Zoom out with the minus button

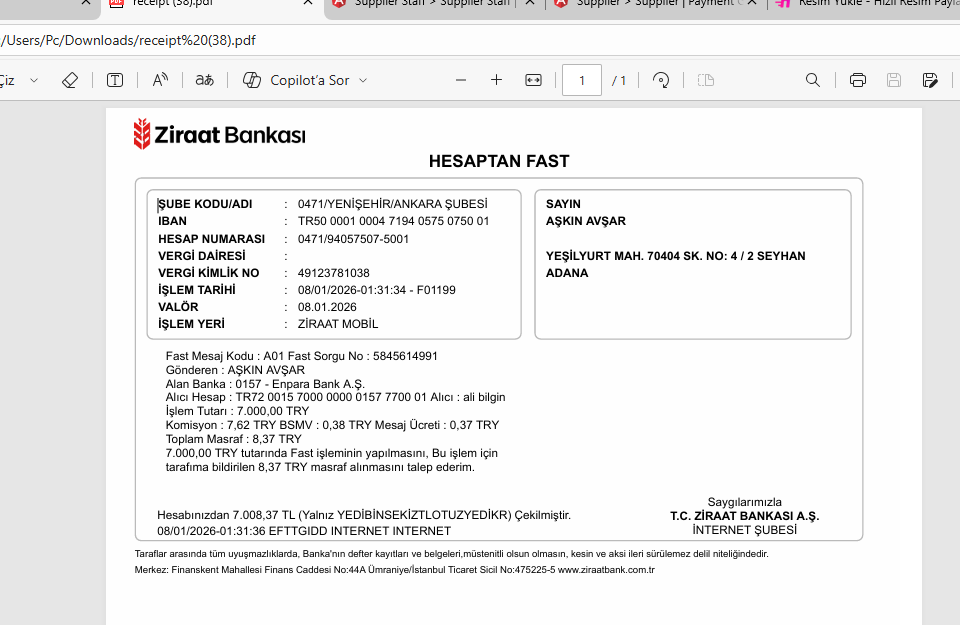click(461, 80)
